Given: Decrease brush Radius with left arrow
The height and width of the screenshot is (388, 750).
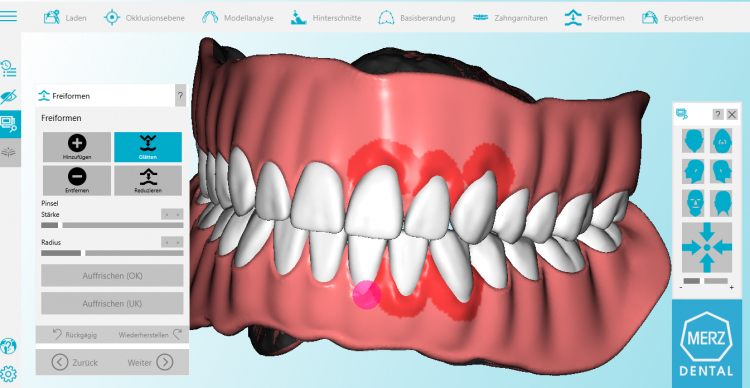Looking at the screenshot, I should pyautogui.click(x=166, y=242).
